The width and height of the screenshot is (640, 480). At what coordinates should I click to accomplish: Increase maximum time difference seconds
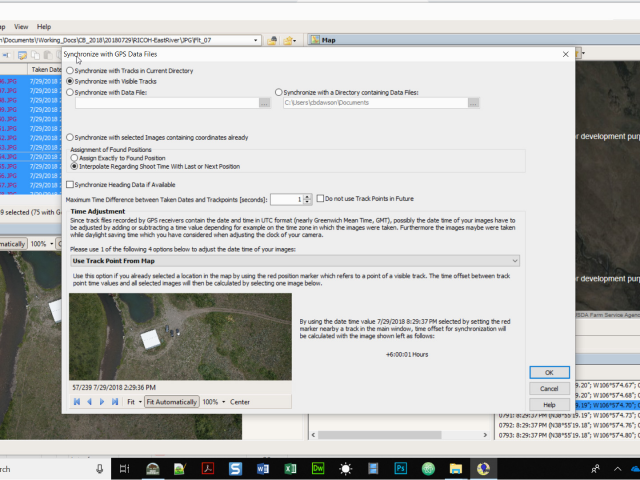click(x=307, y=196)
